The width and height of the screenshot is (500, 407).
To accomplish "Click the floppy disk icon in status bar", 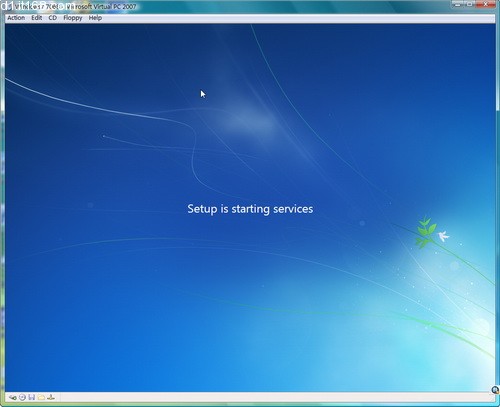I will 32,397.
